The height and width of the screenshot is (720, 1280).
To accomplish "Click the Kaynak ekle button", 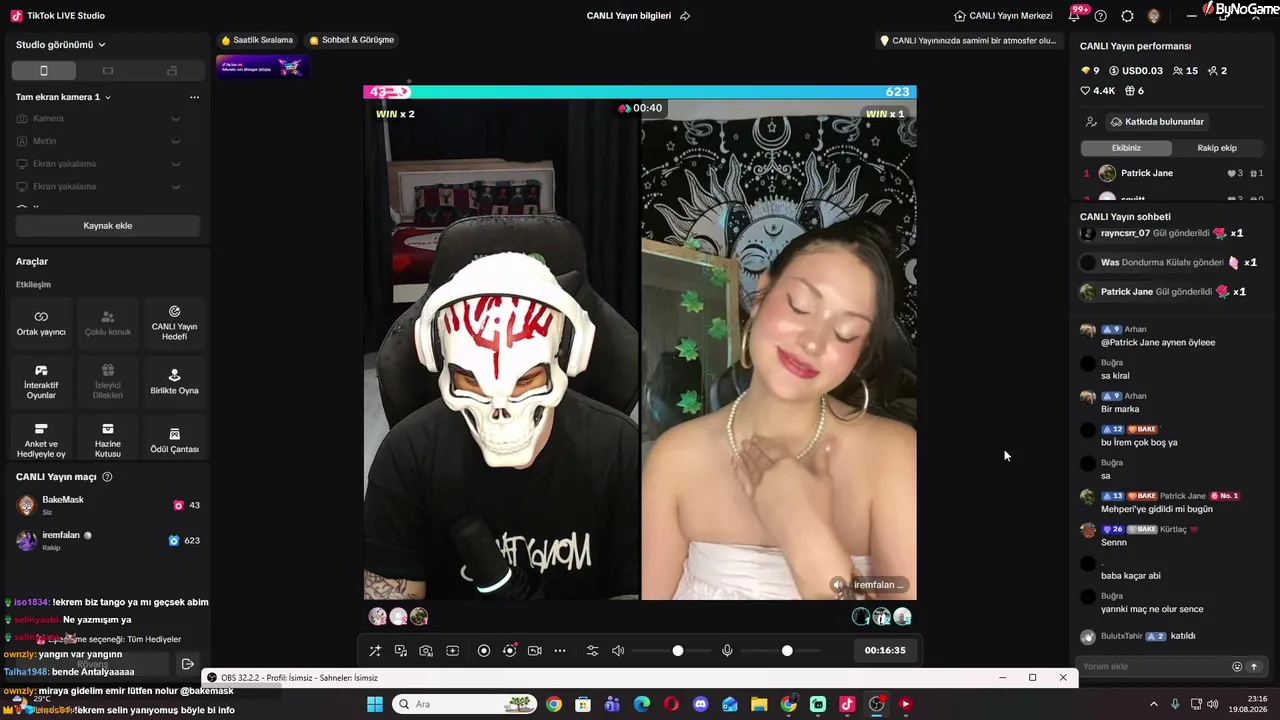I will pos(108,226).
